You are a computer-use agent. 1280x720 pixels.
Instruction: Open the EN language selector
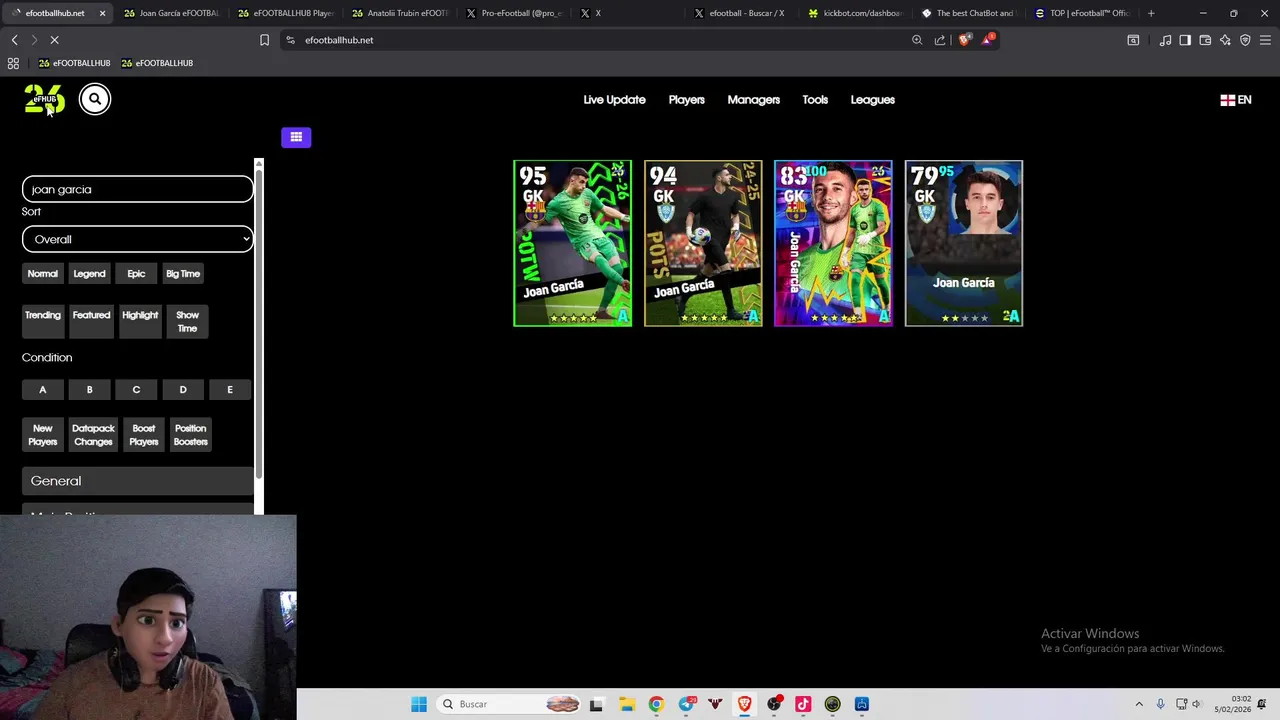tap(1236, 100)
